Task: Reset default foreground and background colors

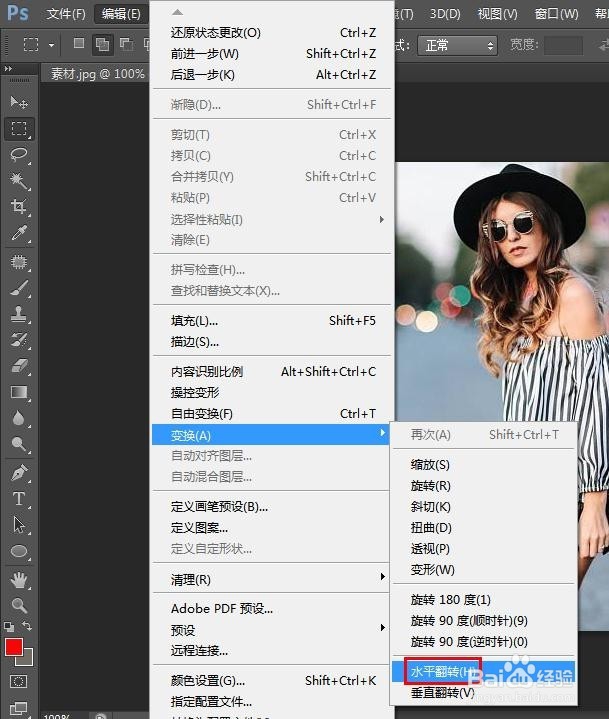Action: pos(9,626)
